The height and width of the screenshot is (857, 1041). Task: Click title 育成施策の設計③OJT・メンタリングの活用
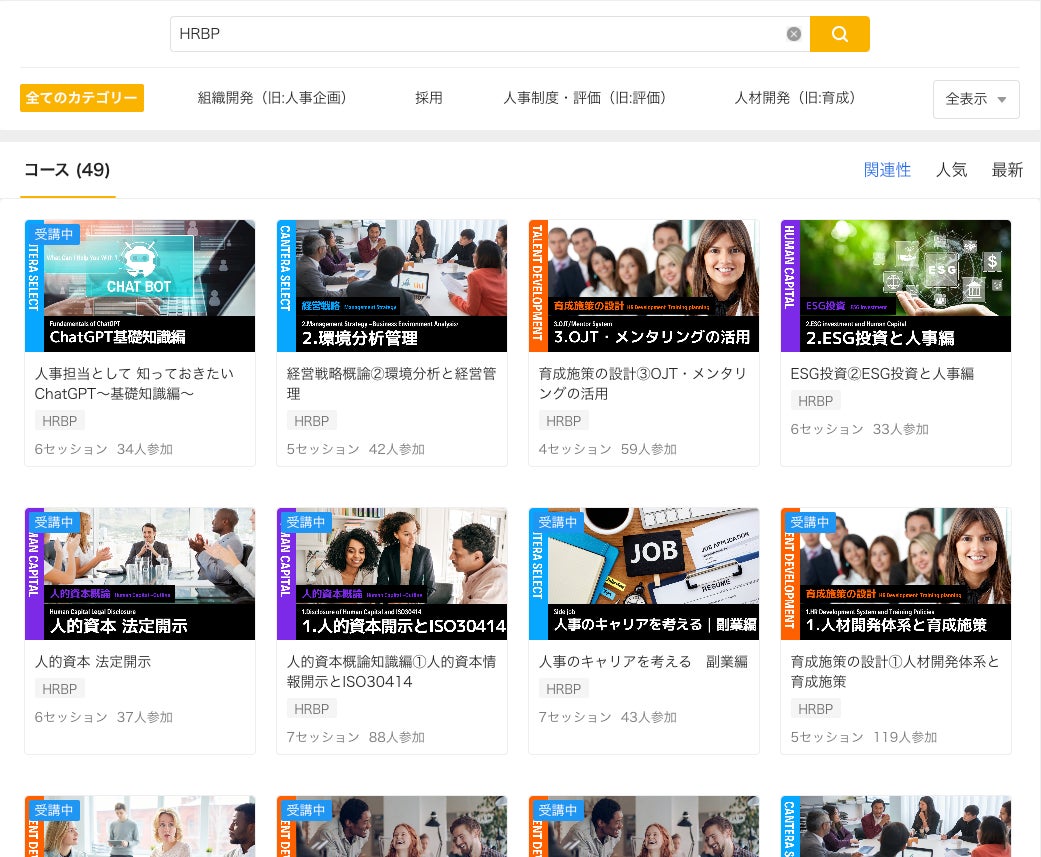[643, 384]
